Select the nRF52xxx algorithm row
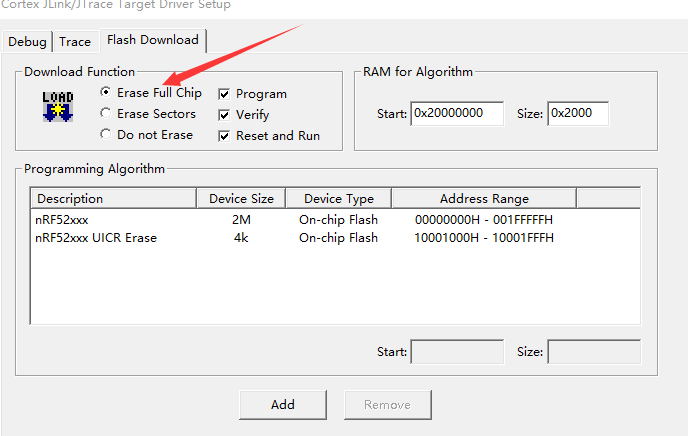This screenshot has width=688, height=436. tap(335, 220)
